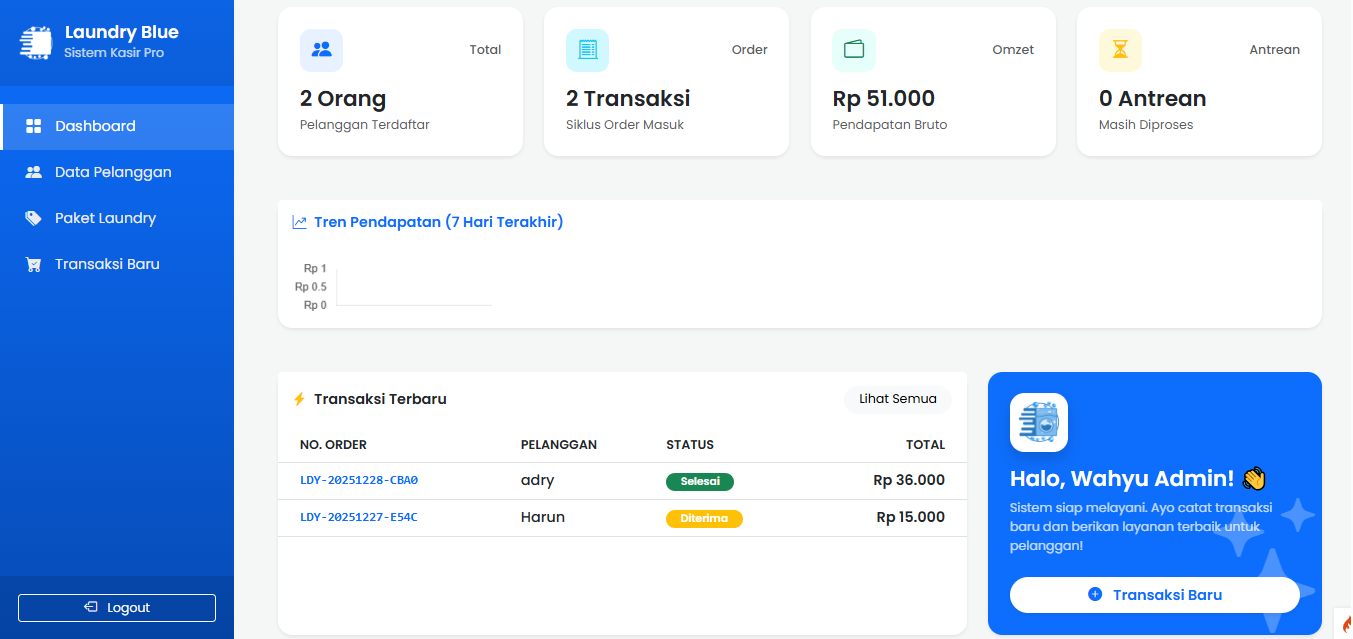The height and width of the screenshot is (639, 1353).
Task: Click the Transaksi Baru cart icon in sidebar
Action: 33,264
